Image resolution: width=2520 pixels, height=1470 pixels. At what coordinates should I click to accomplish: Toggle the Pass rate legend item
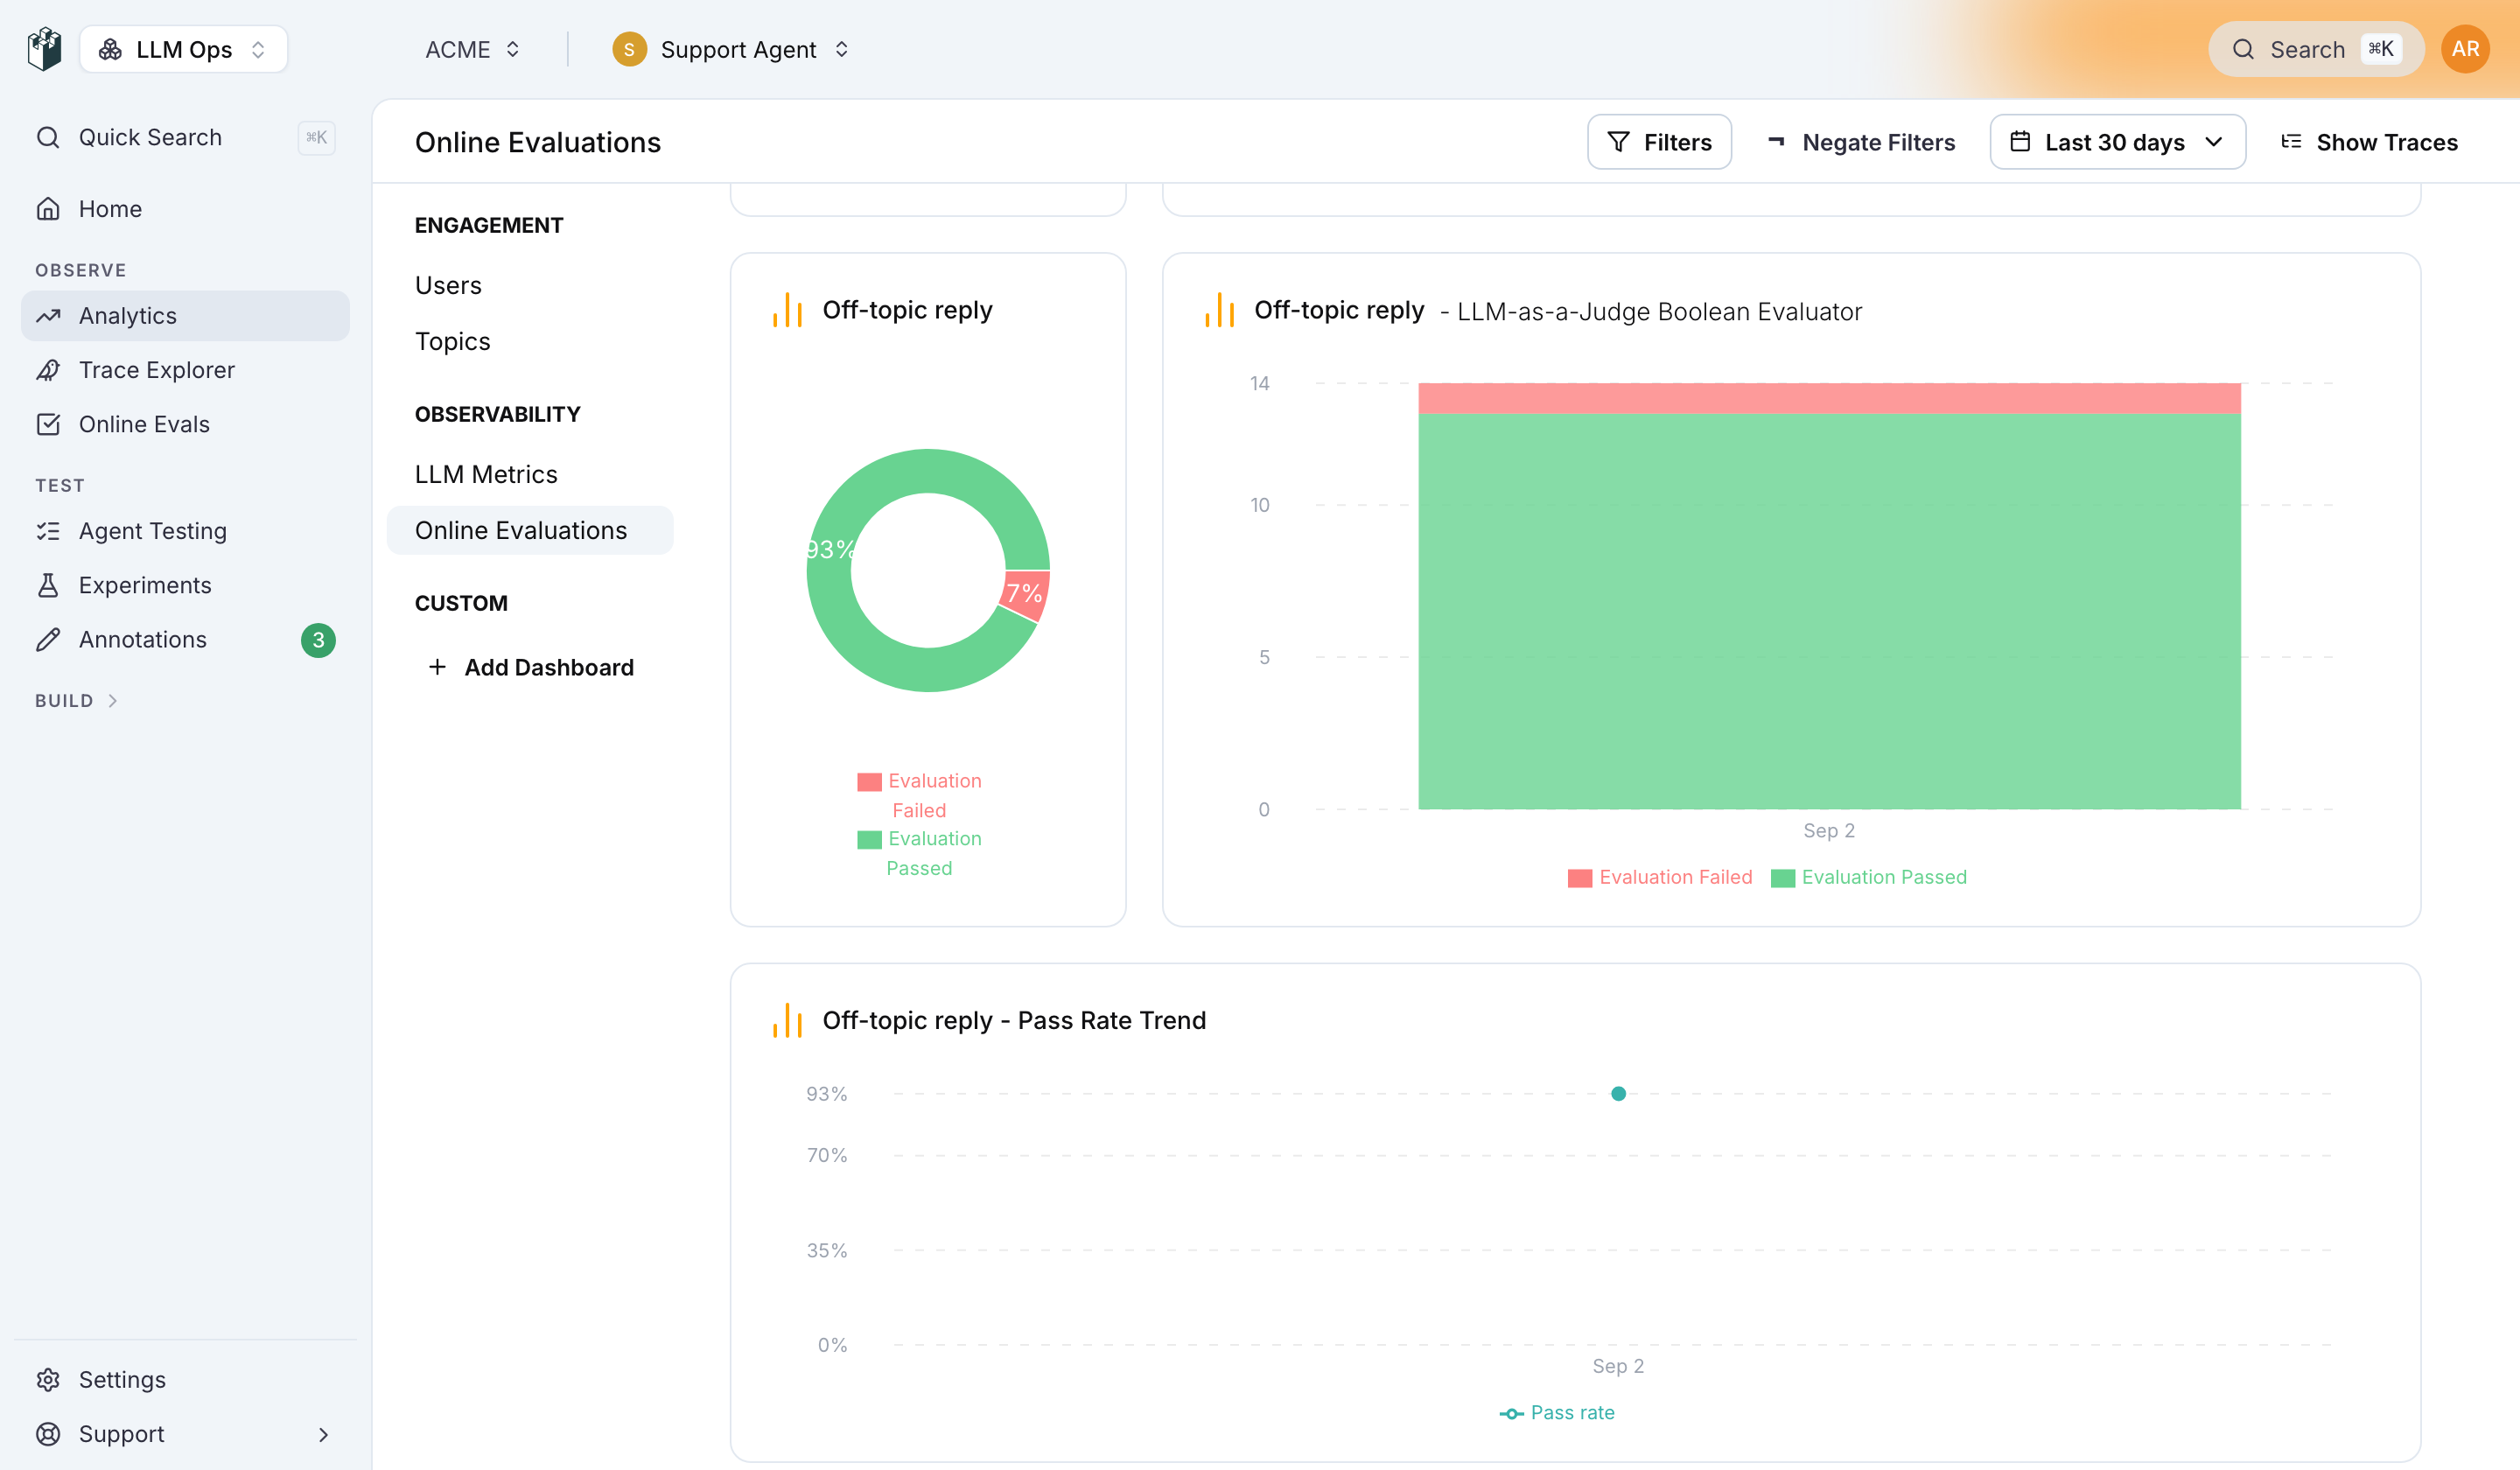1557,1413
